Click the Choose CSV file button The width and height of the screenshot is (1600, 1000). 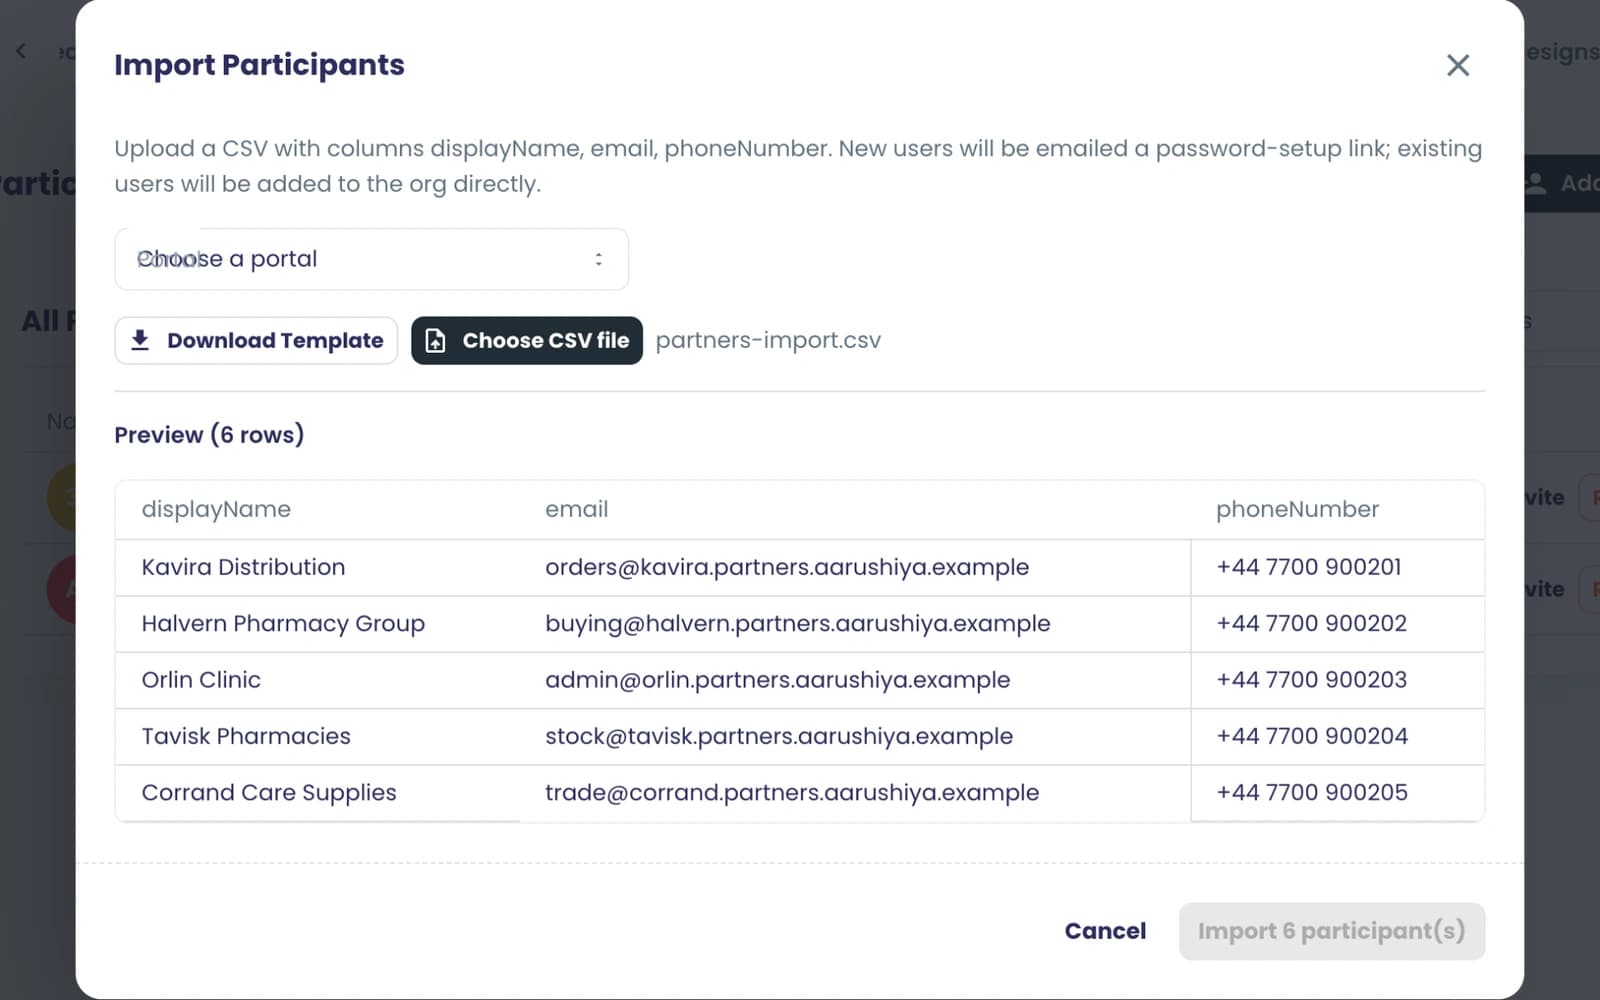coord(527,341)
